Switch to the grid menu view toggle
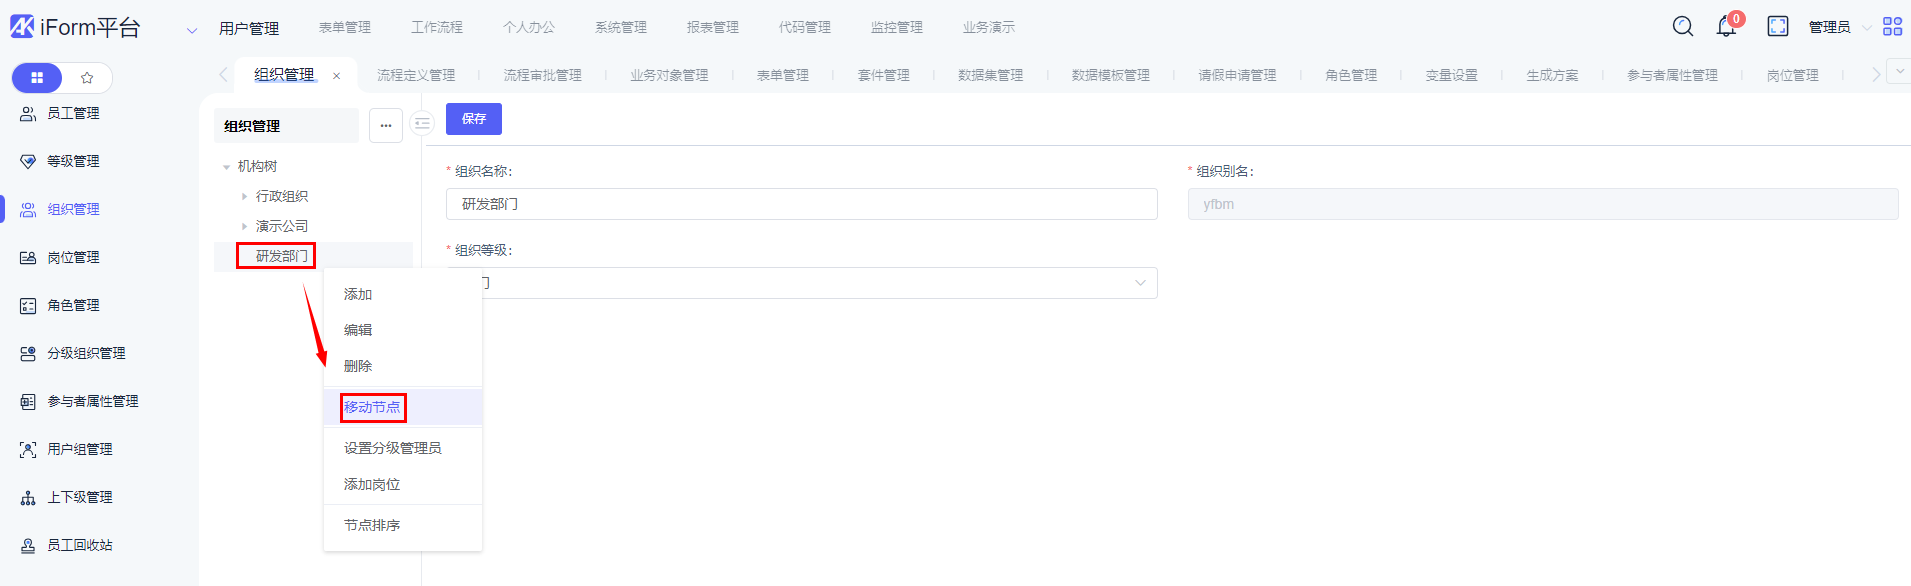 point(37,78)
